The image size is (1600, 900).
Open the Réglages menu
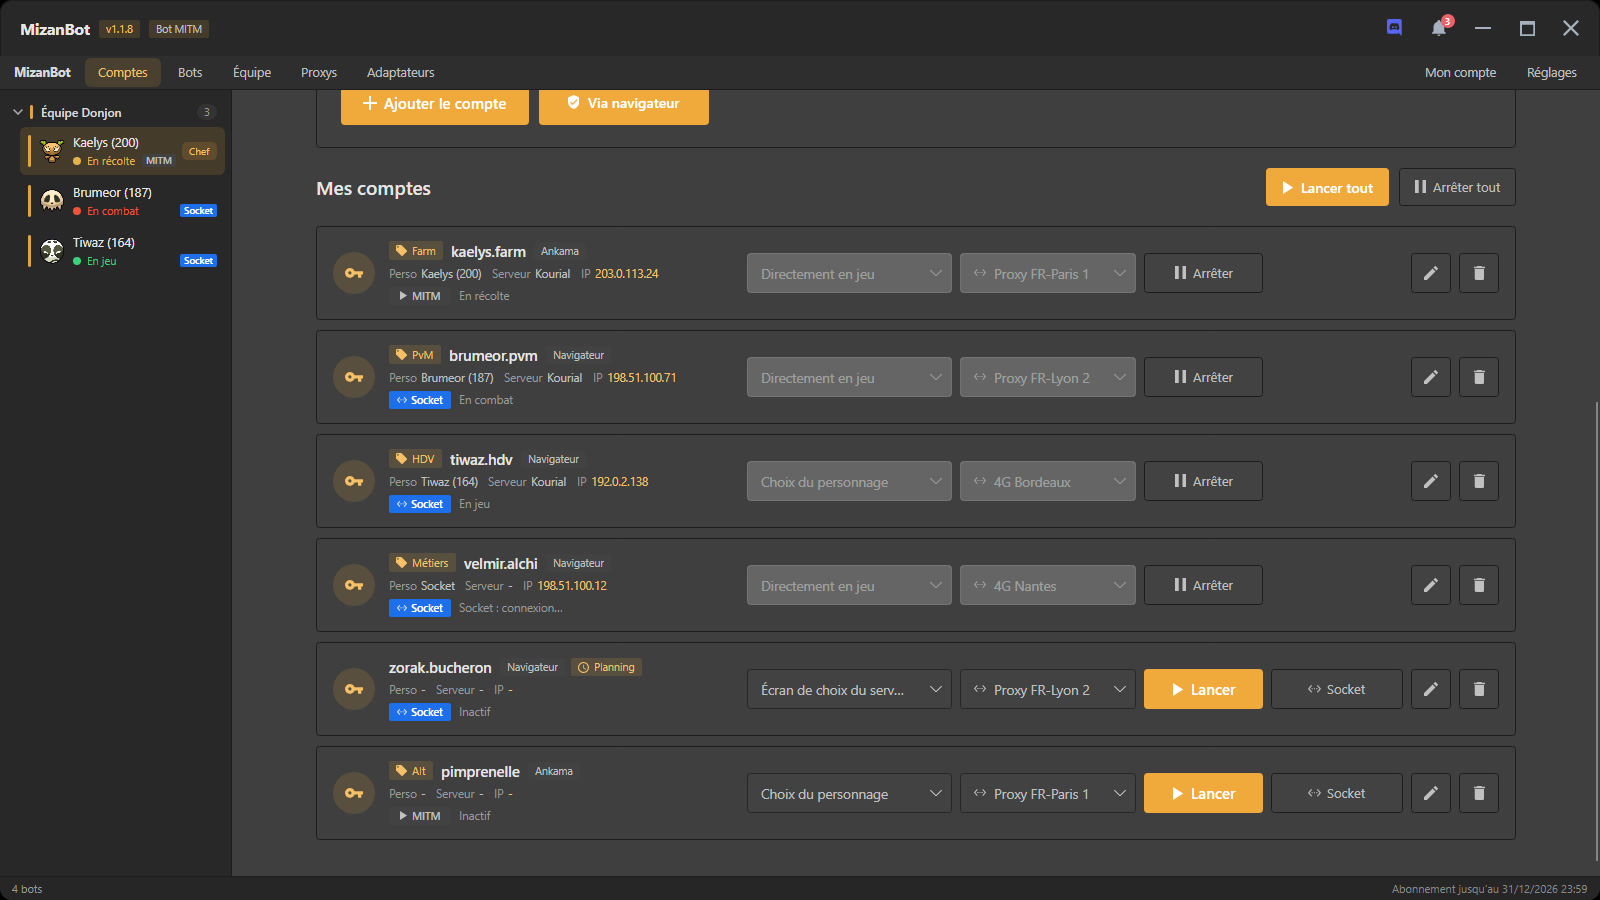[1551, 72]
